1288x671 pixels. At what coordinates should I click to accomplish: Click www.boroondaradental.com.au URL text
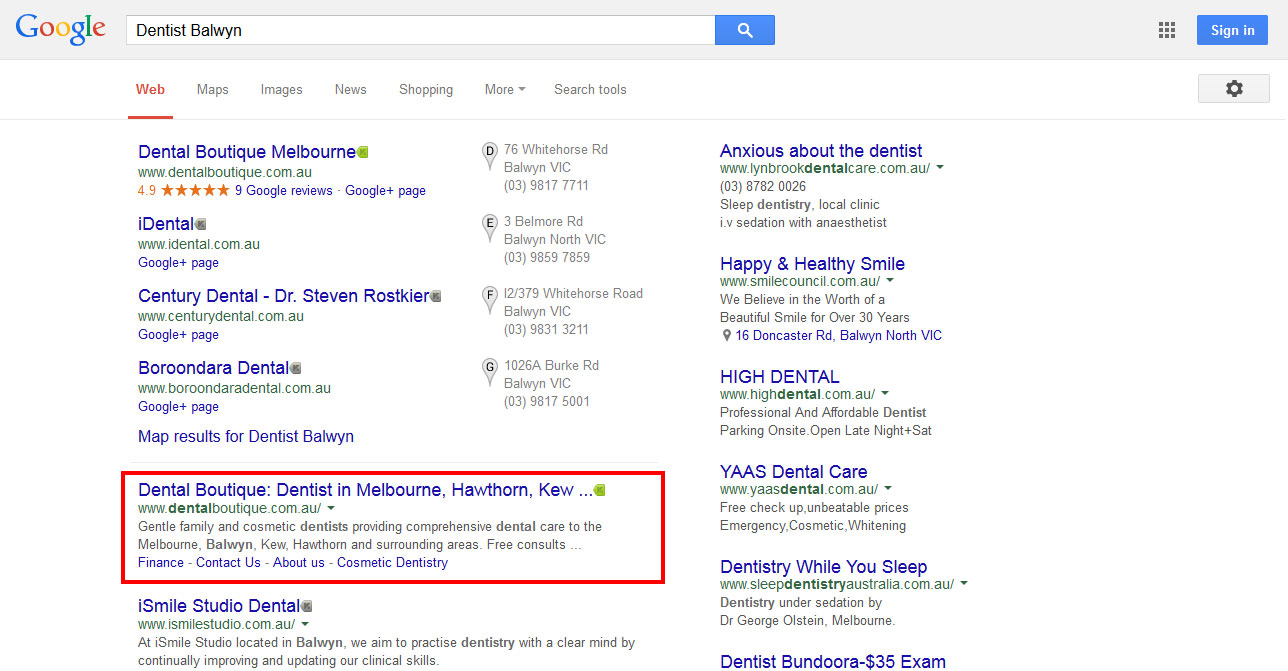click(x=234, y=388)
